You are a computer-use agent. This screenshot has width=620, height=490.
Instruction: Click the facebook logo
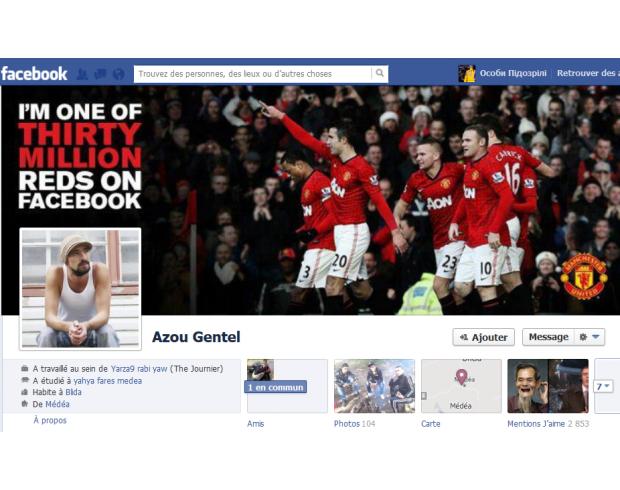[34, 74]
